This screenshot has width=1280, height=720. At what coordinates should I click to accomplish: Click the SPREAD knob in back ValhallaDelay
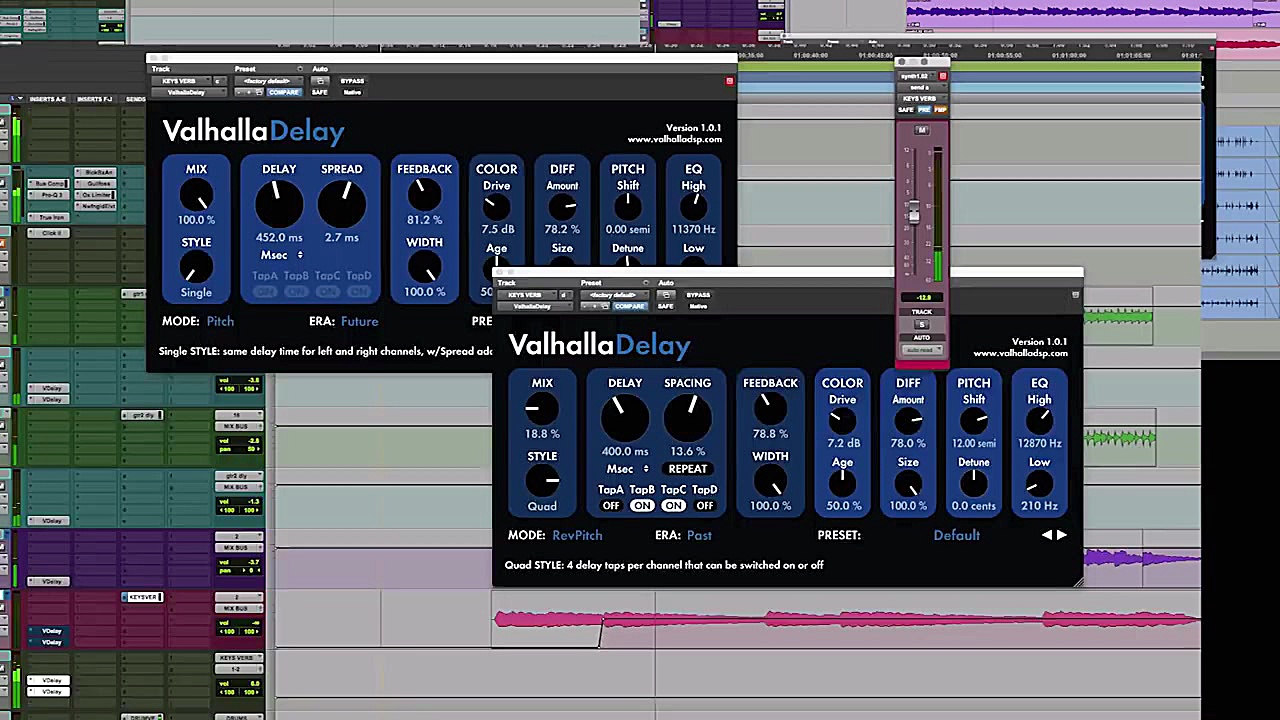[341, 204]
